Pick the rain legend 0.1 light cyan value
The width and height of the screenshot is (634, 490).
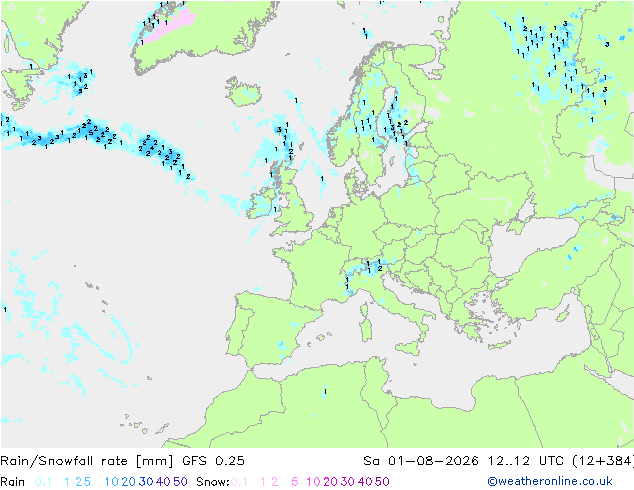click(x=43, y=482)
